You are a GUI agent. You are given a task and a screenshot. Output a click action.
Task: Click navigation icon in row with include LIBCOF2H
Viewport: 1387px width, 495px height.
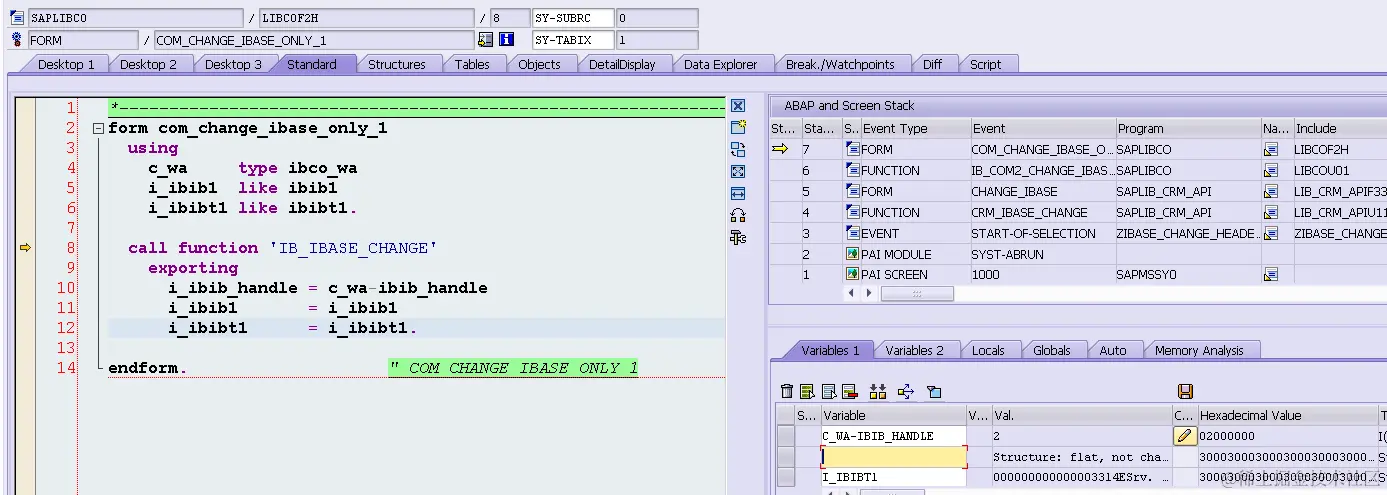[1271, 149]
